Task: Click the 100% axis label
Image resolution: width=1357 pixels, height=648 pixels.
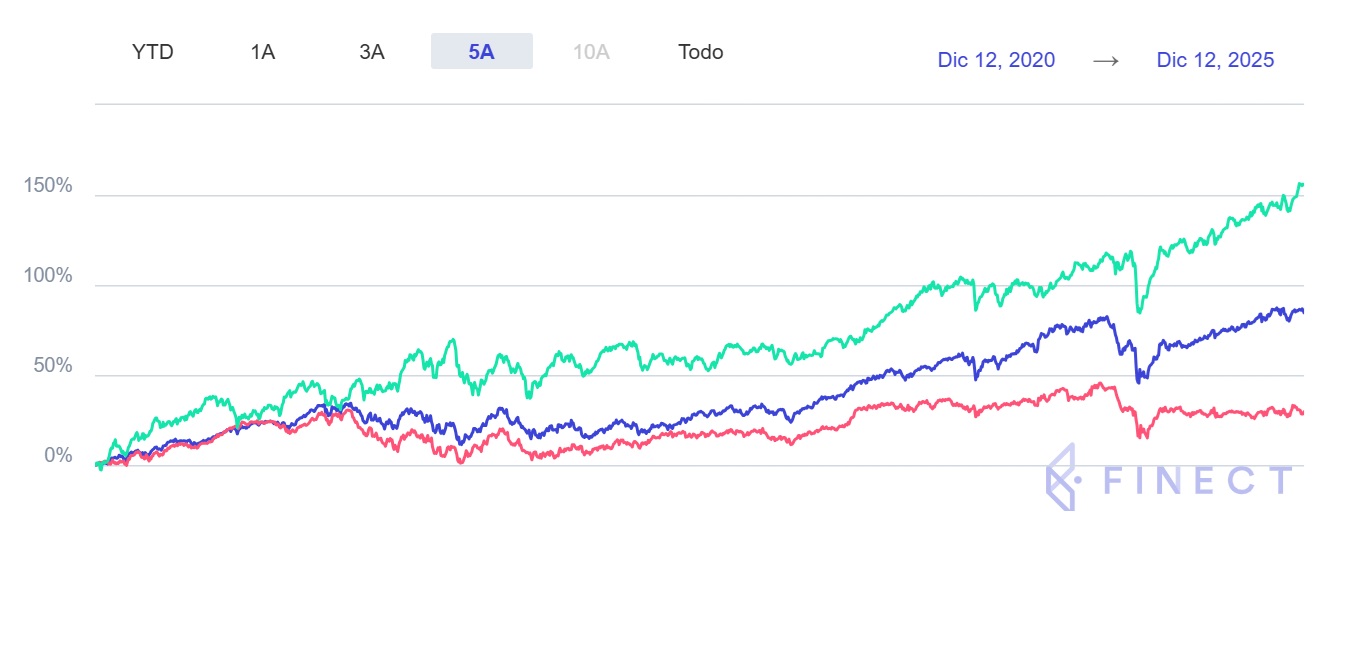Action: click(x=48, y=276)
